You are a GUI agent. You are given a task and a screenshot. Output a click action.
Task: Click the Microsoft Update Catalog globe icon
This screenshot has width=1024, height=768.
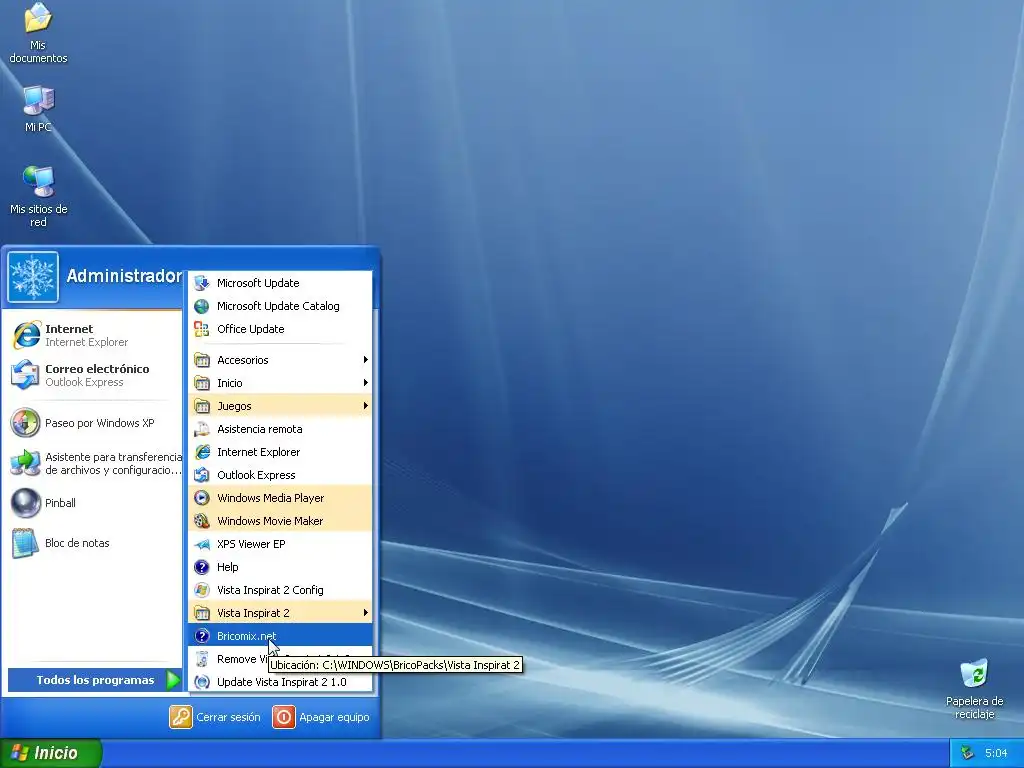202,306
